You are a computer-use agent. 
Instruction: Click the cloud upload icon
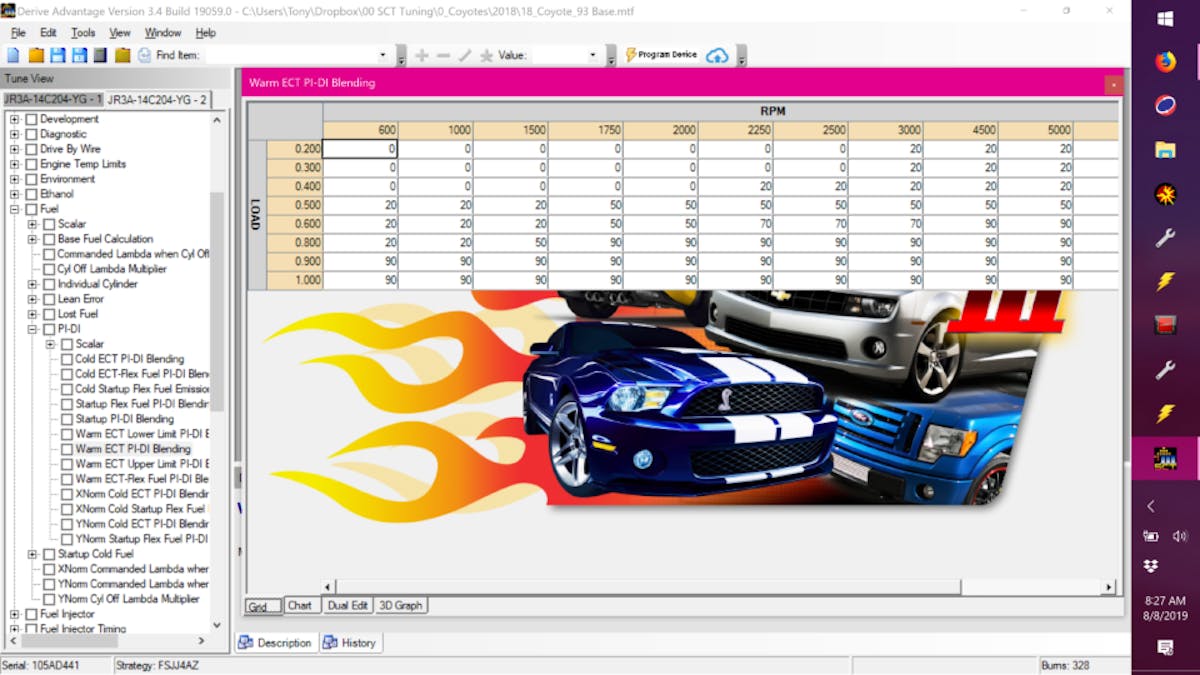click(x=717, y=55)
